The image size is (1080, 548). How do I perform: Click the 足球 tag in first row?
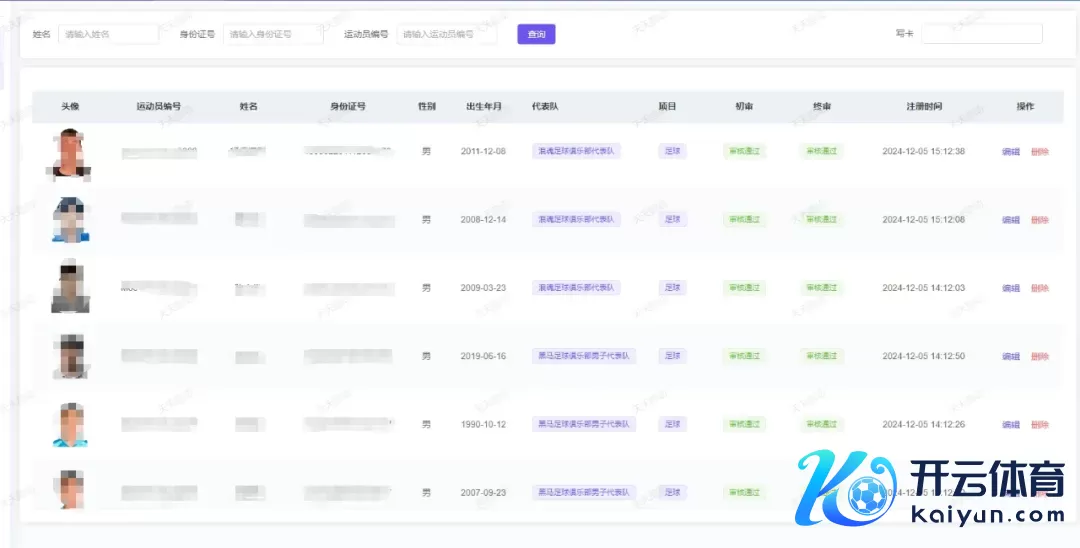pyautogui.click(x=672, y=152)
